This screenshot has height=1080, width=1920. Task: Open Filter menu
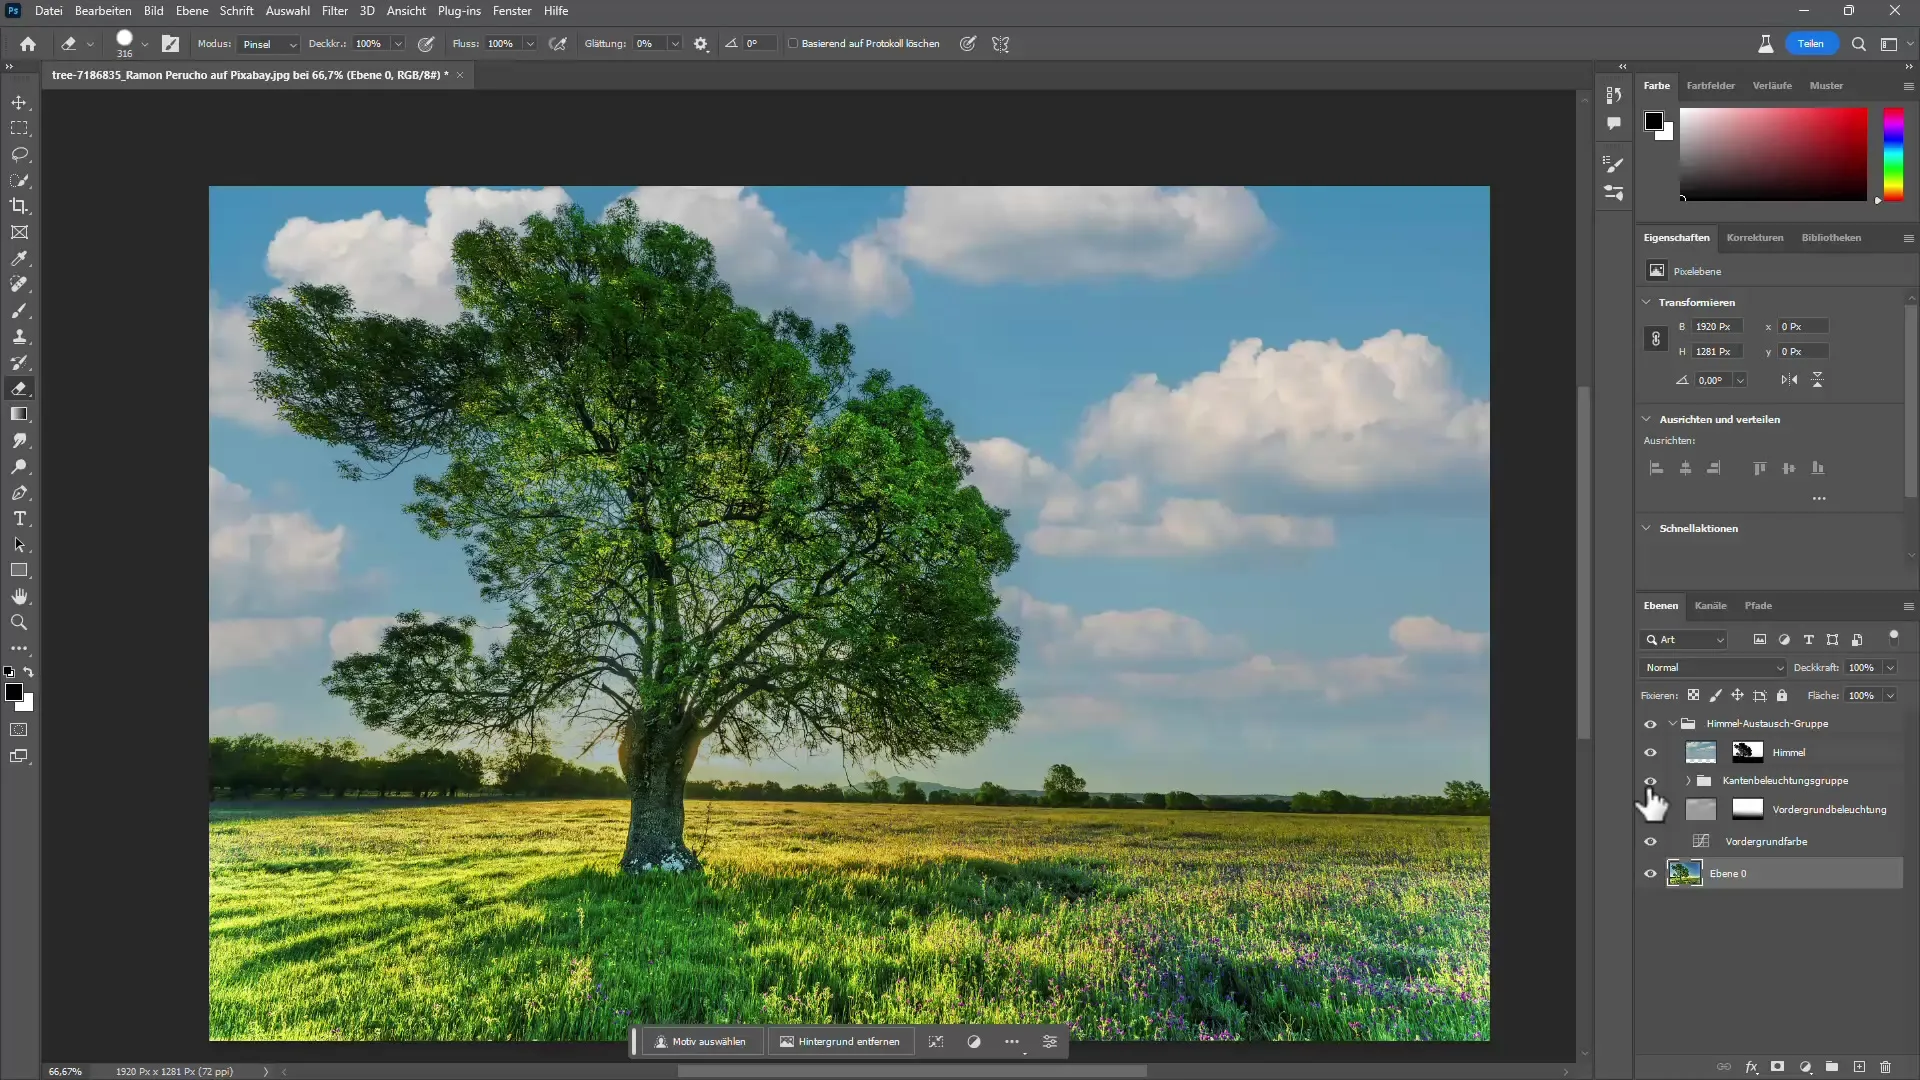335,11
